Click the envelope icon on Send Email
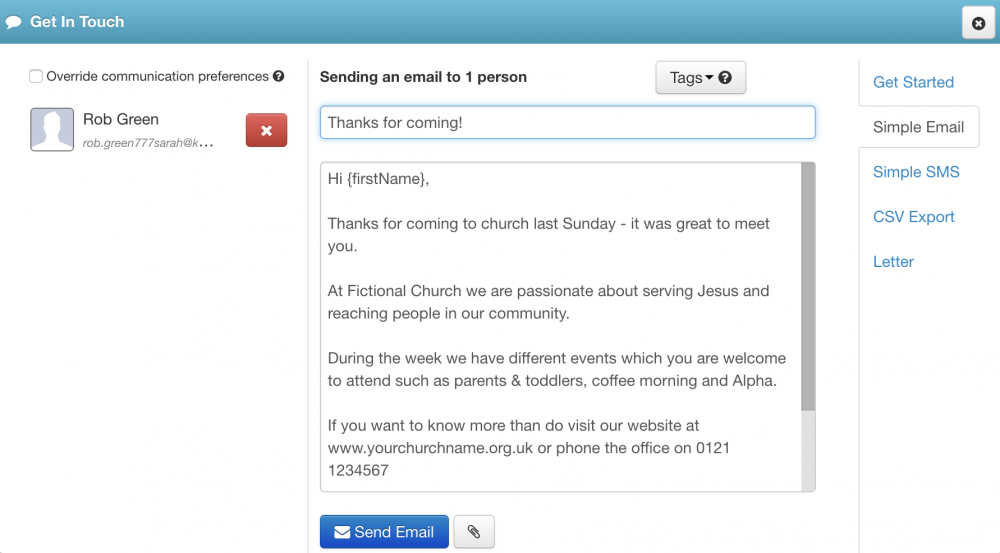This screenshot has width=1000, height=553. (x=342, y=532)
